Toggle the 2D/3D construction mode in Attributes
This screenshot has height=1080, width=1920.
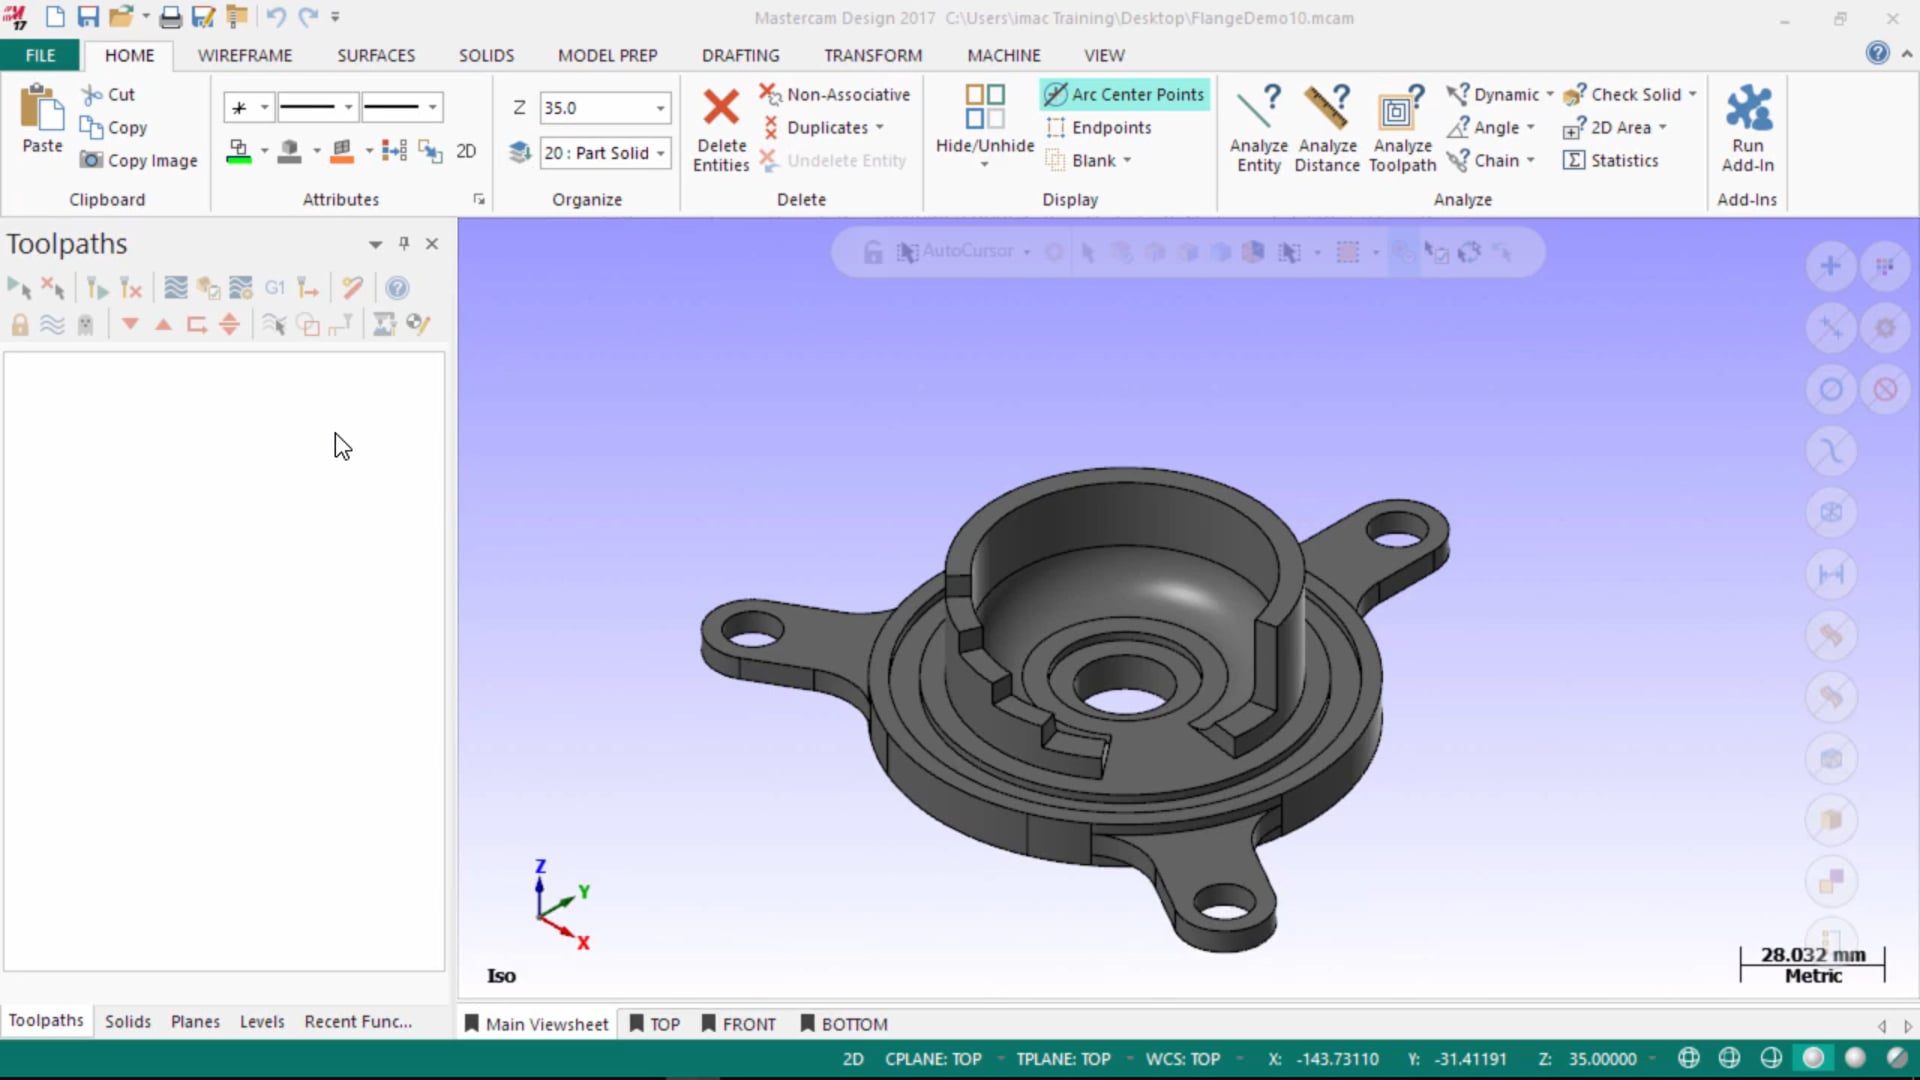(466, 151)
